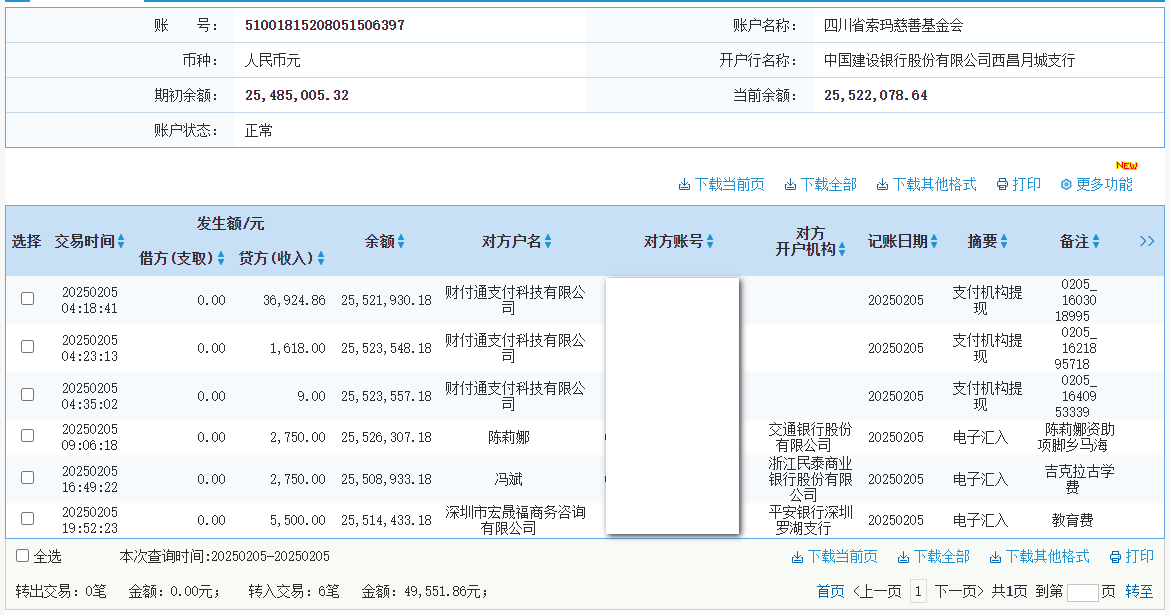Screen dimensions: 1170x615
Task: Click 选择 column header
Action: [26, 241]
